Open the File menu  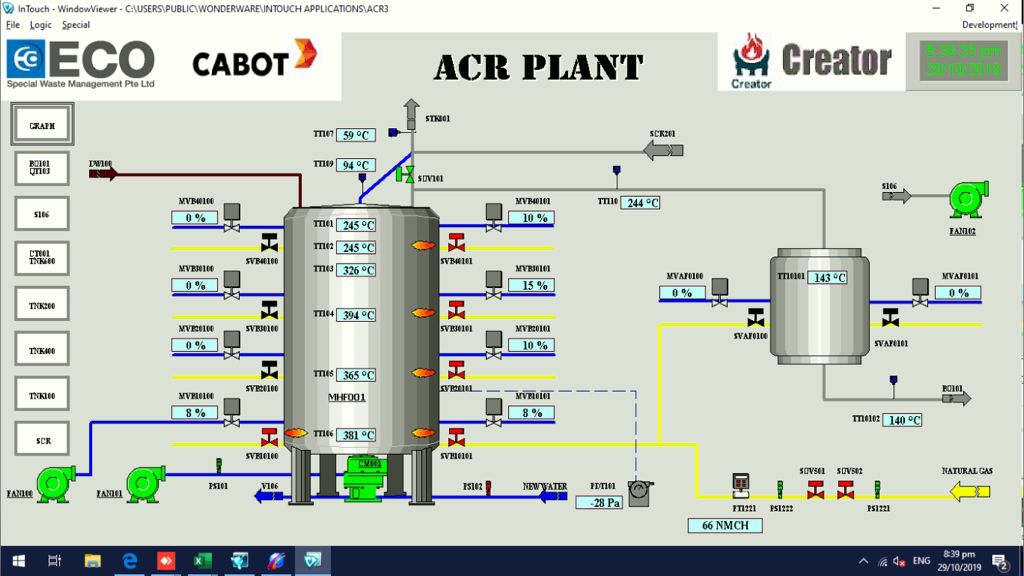pos(13,25)
